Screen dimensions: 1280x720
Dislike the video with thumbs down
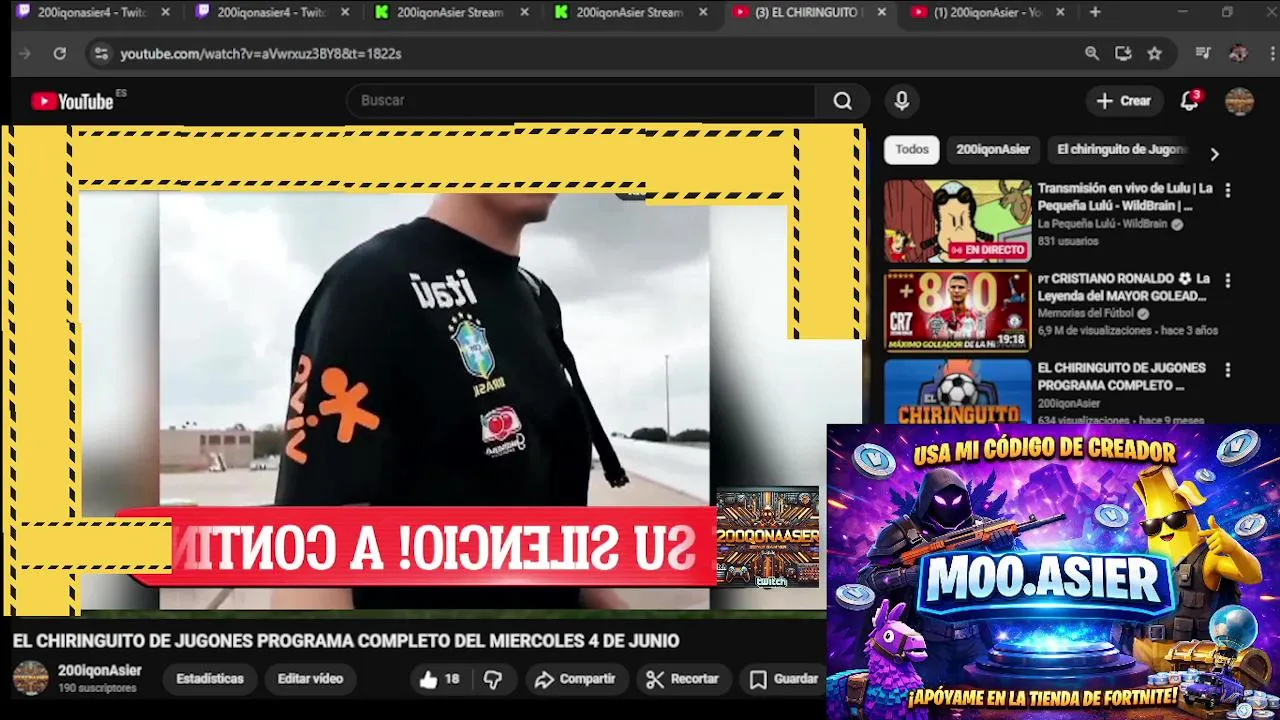coord(493,679)
